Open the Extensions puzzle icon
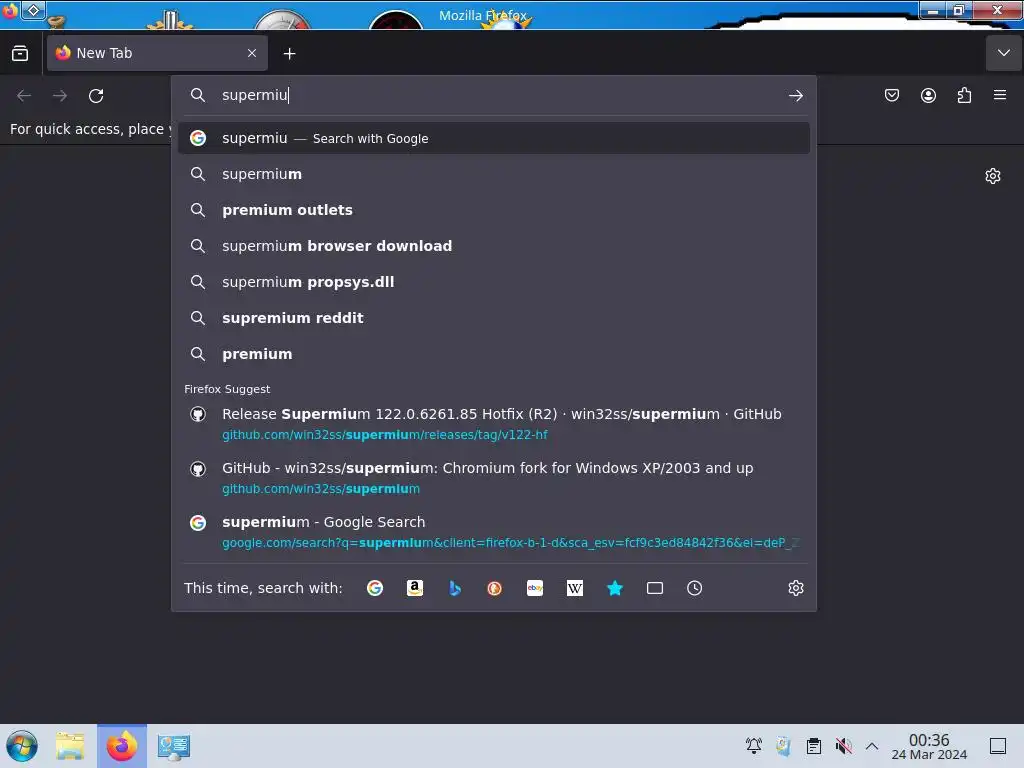Viewport: 1024px width, 768px height. tap(964, 95)
